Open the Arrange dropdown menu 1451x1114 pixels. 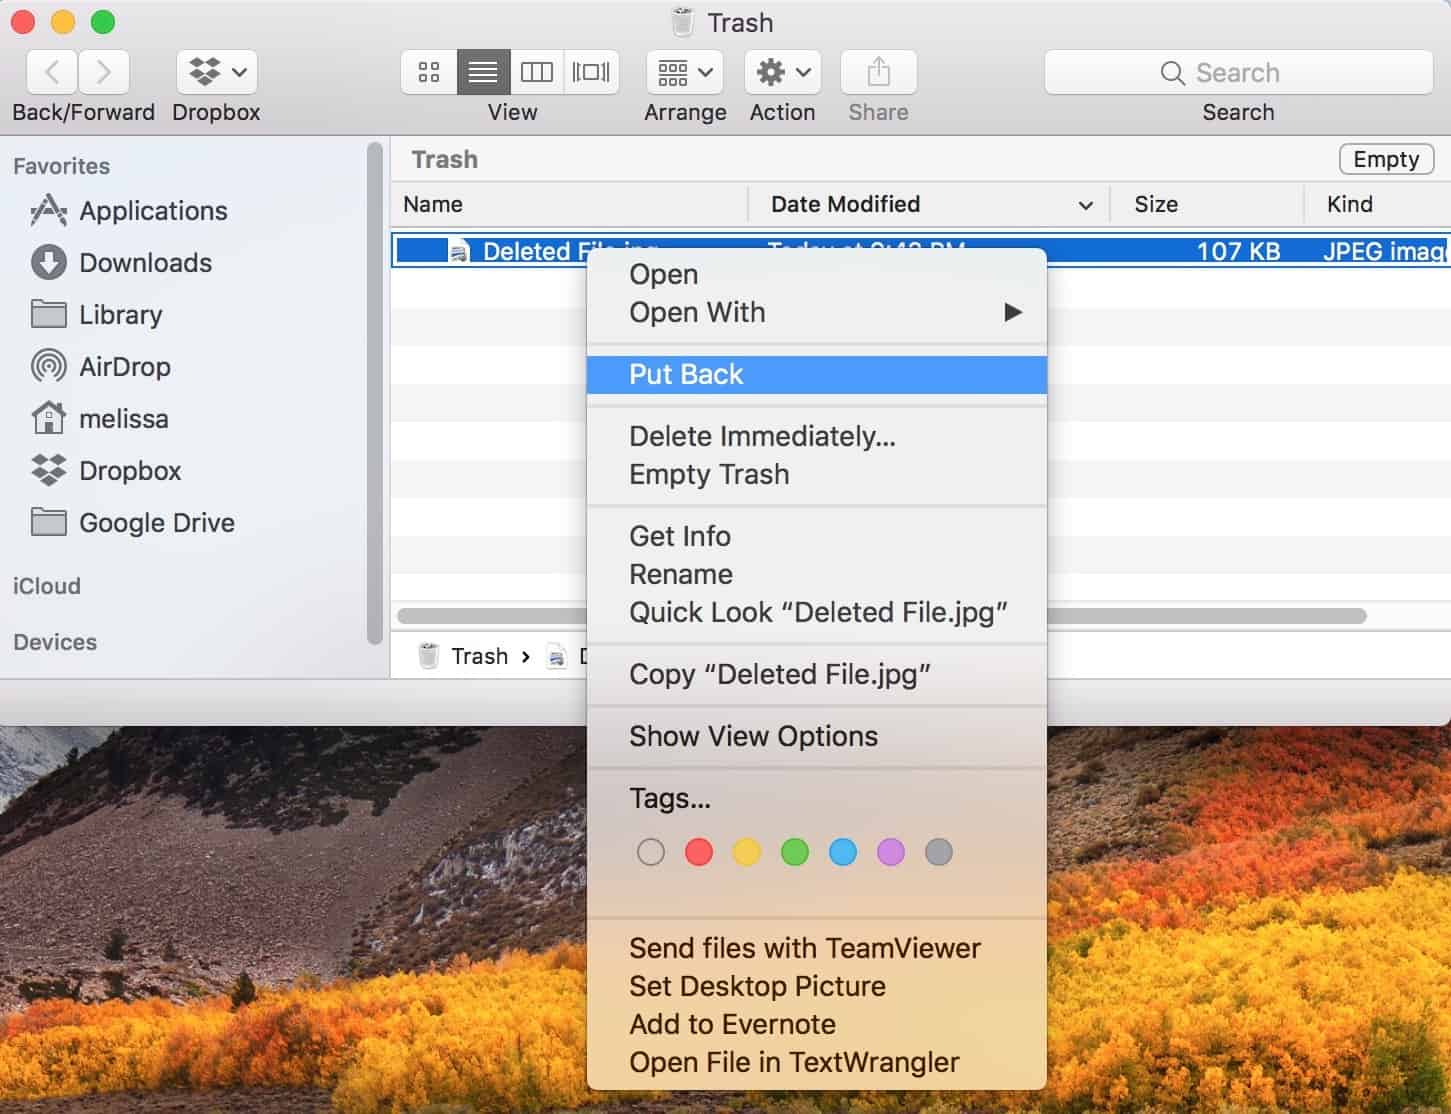685,72
